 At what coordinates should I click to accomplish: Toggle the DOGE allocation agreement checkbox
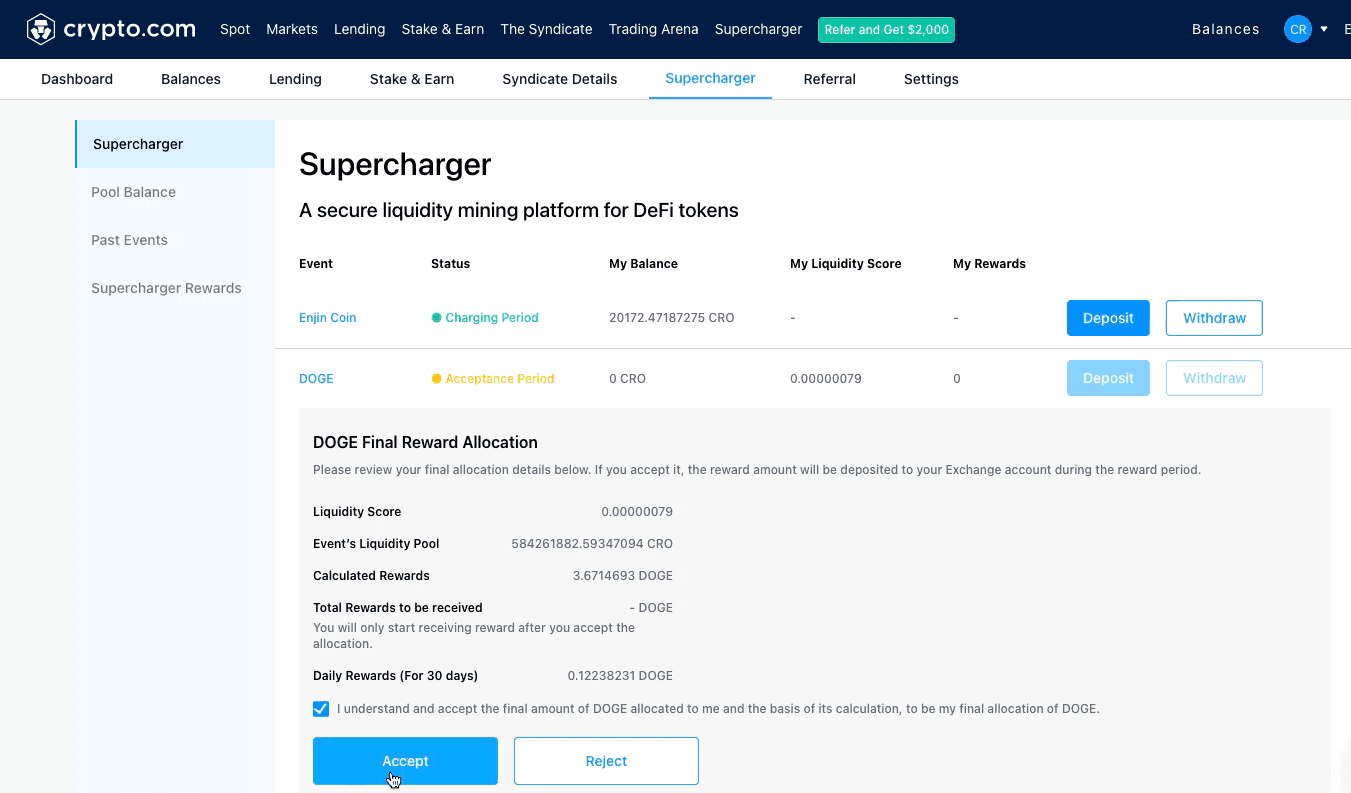coord(321,709)
